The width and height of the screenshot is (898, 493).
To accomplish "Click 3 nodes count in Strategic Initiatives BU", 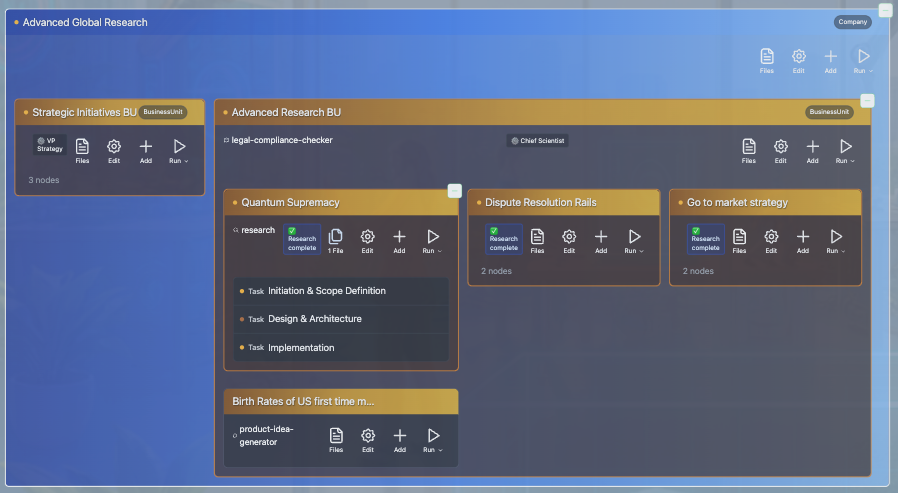I will coord(44,180).
